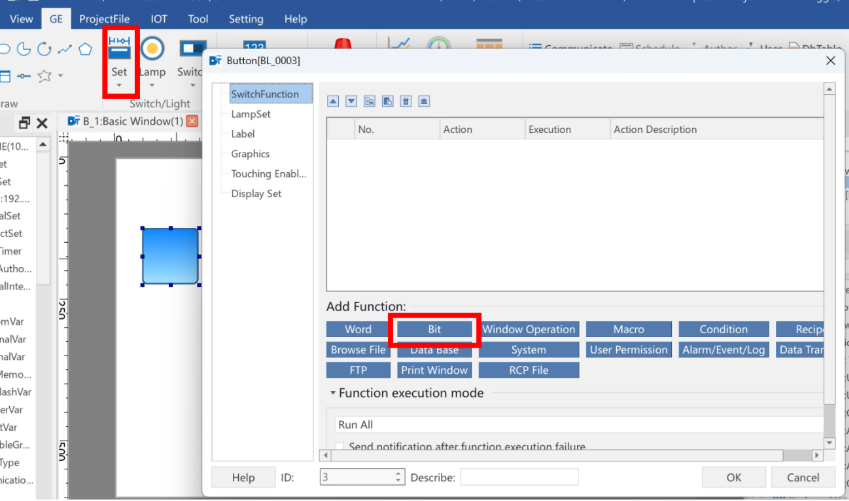849x501 pixels.
Task: Select Touching Enable in the dialog tree
Action: coord(269,174)
